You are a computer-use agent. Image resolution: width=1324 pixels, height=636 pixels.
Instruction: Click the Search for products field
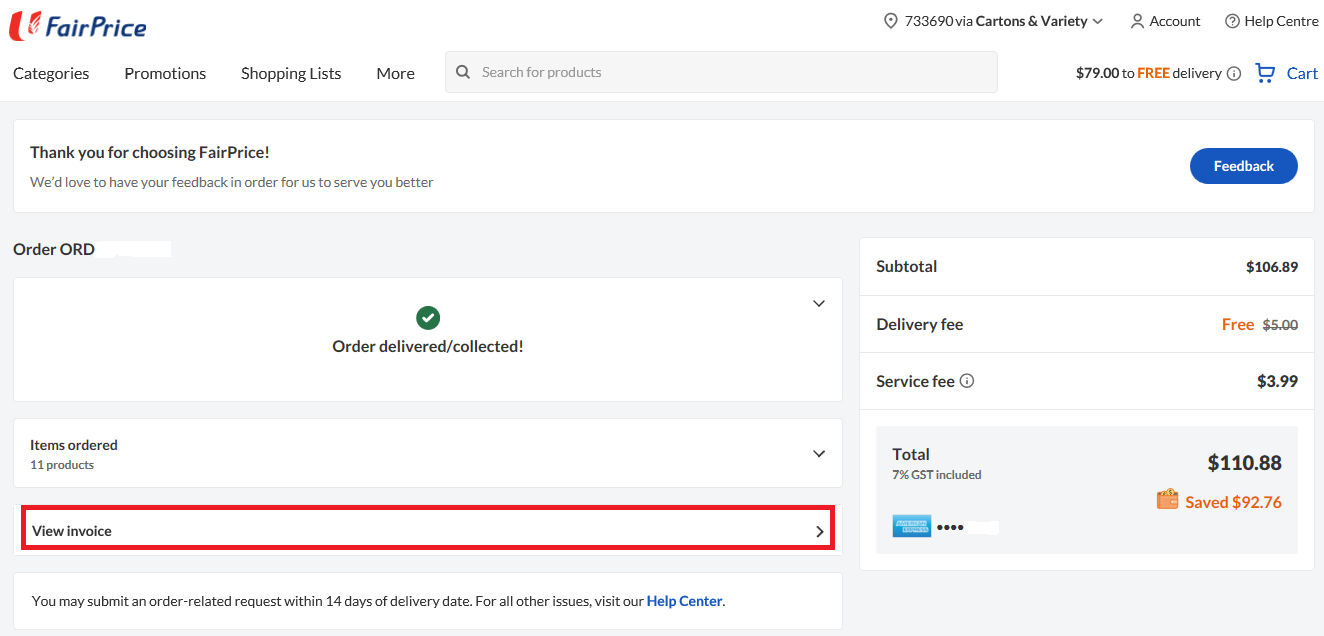pos(721,72)
